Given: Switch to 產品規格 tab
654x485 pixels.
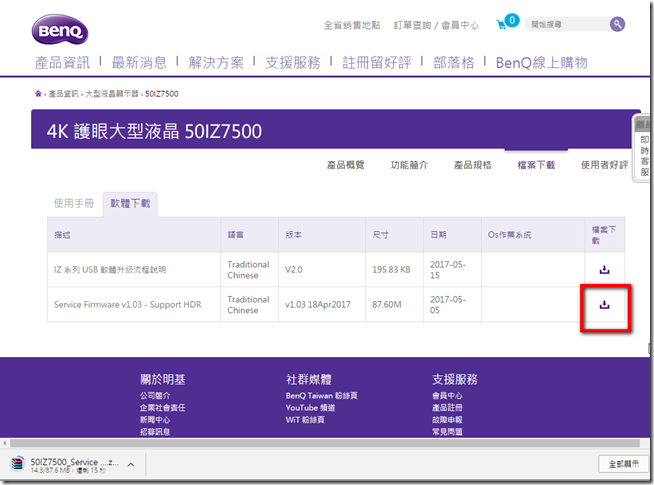Looking at the screenshot, I should [473, 165].
